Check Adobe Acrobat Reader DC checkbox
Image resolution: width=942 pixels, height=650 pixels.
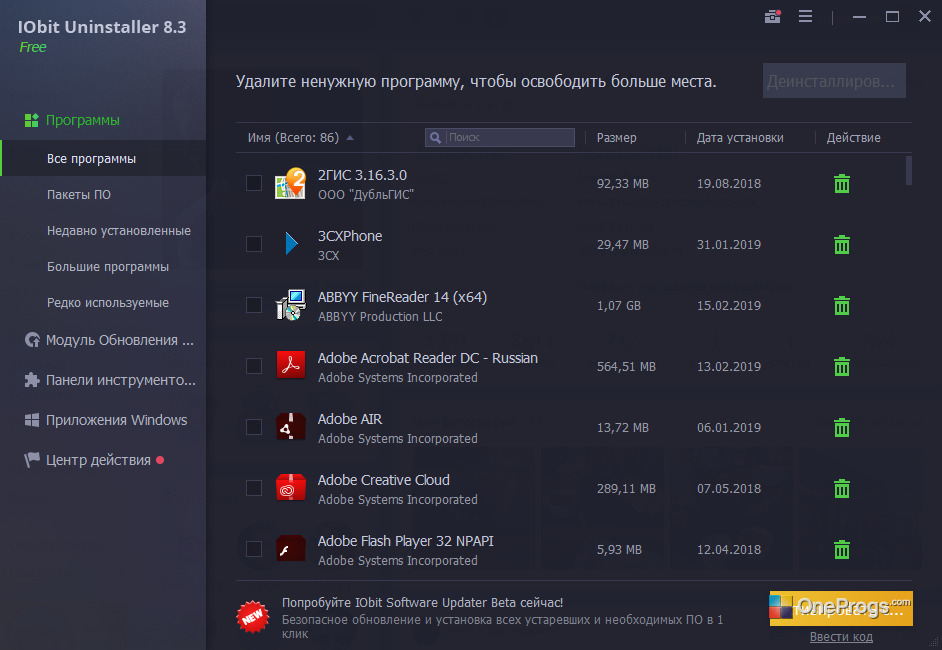pyautogui.click(x=254, y=366)
